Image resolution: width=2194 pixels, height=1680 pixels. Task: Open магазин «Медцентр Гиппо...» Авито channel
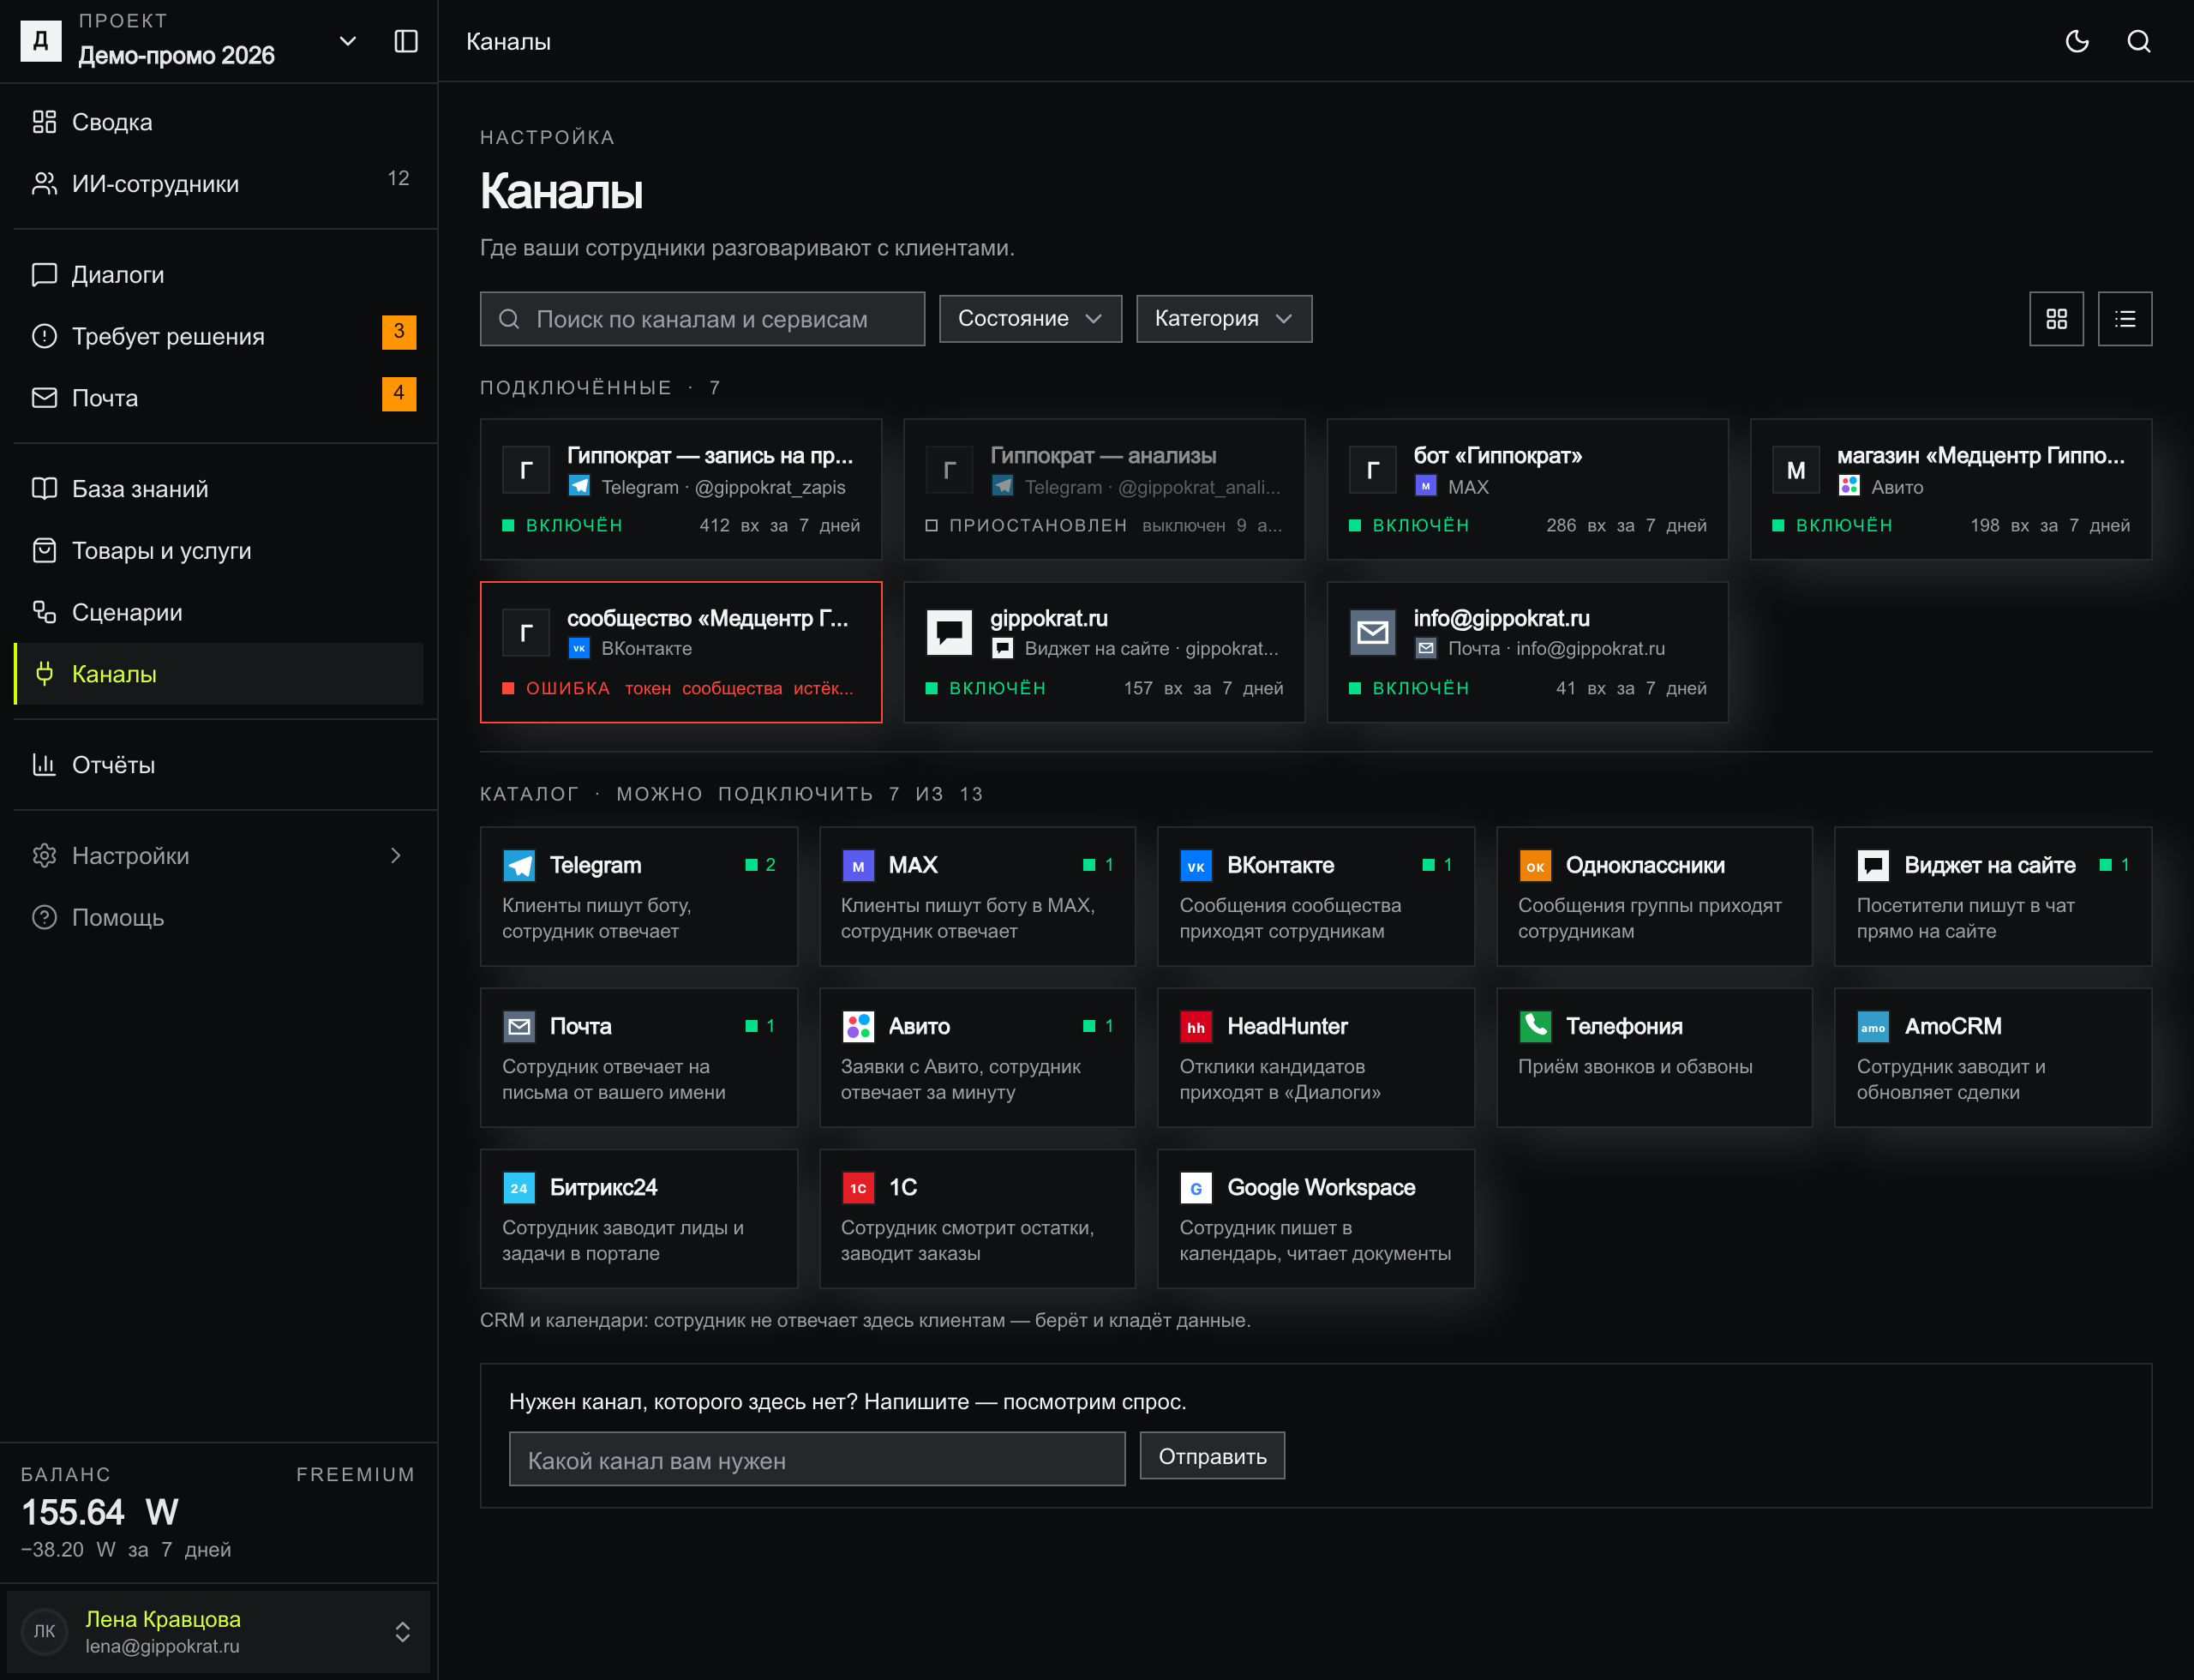[1951, 489]
